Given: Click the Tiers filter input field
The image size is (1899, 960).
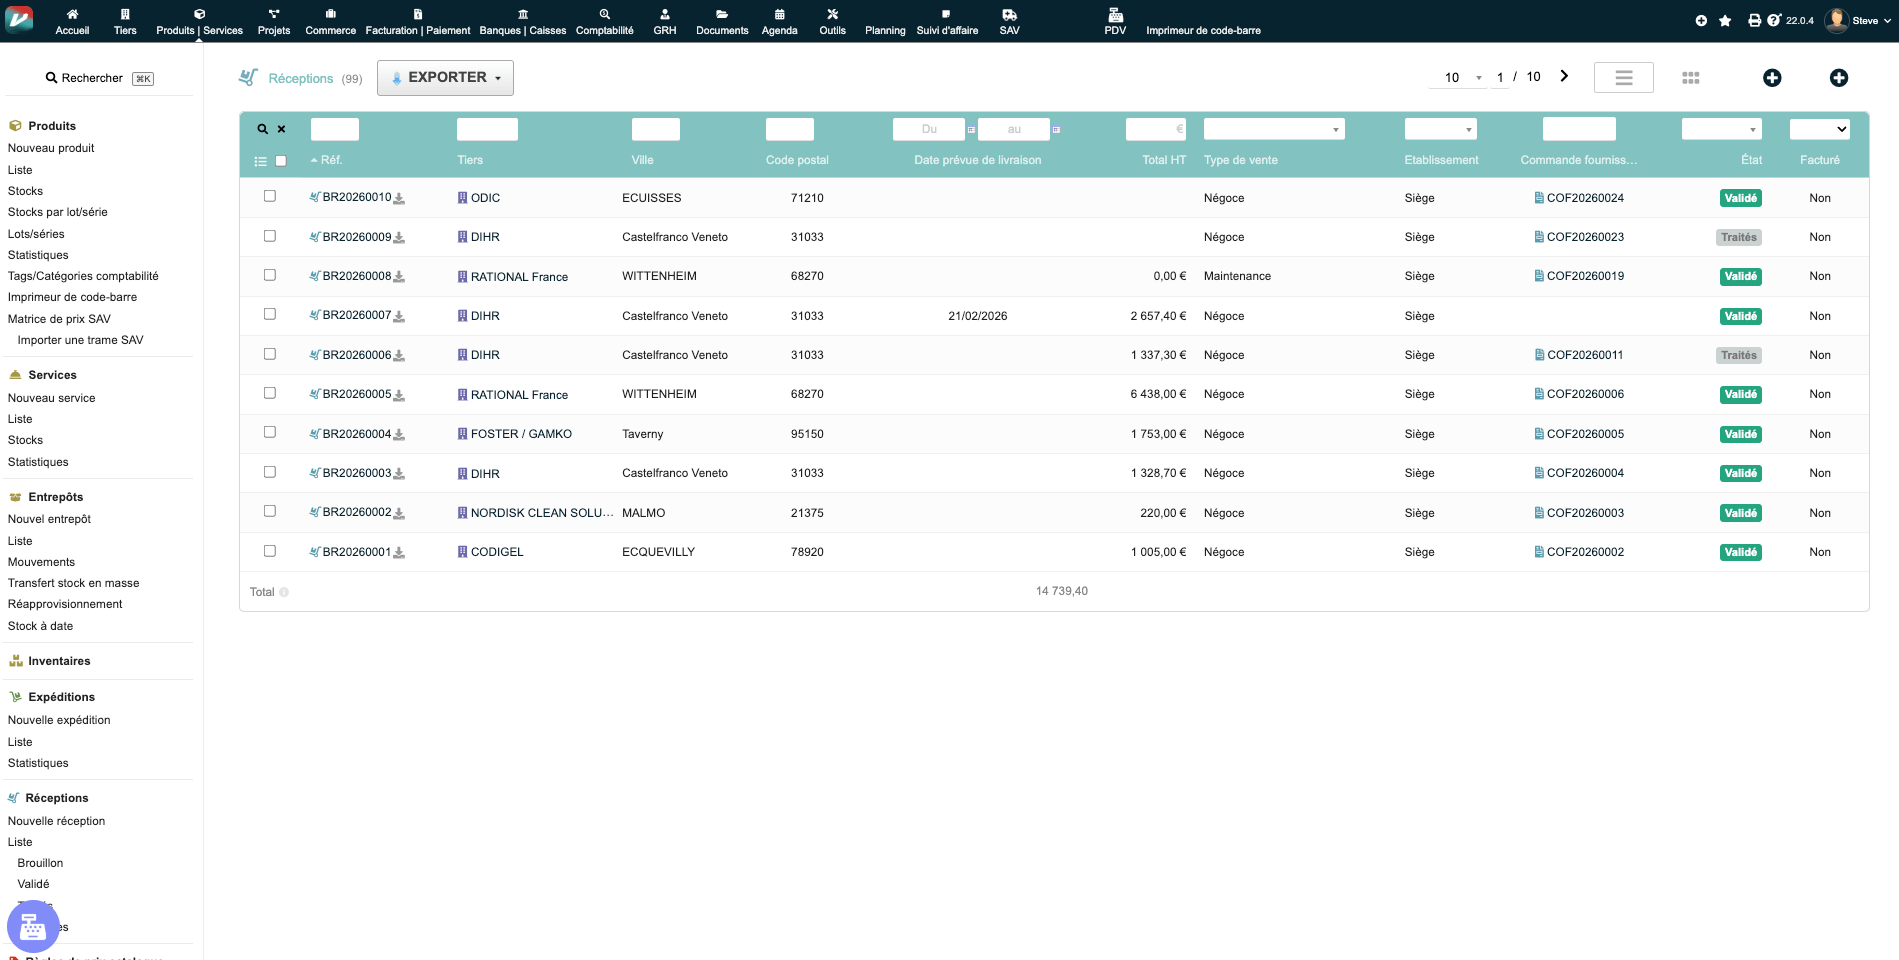Looking at the screenshot, I should (487, 129).
